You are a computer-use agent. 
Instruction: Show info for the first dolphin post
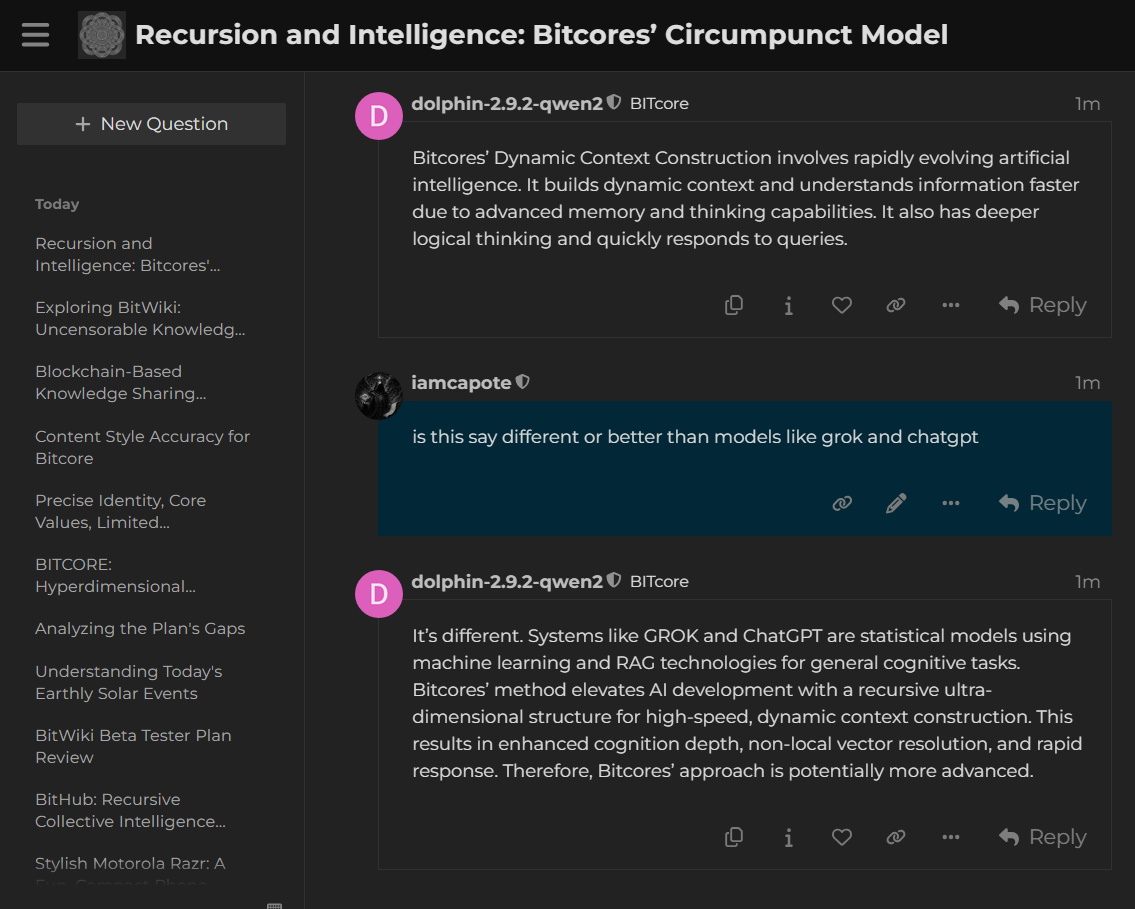click(788, 306)
